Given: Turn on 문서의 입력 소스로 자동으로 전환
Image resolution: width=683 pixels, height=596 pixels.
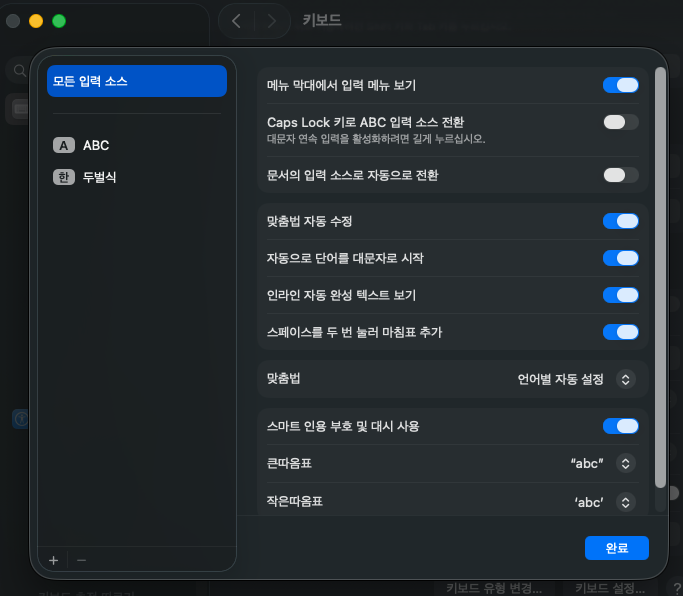Looking at the screenshot, I should [620, 175].
